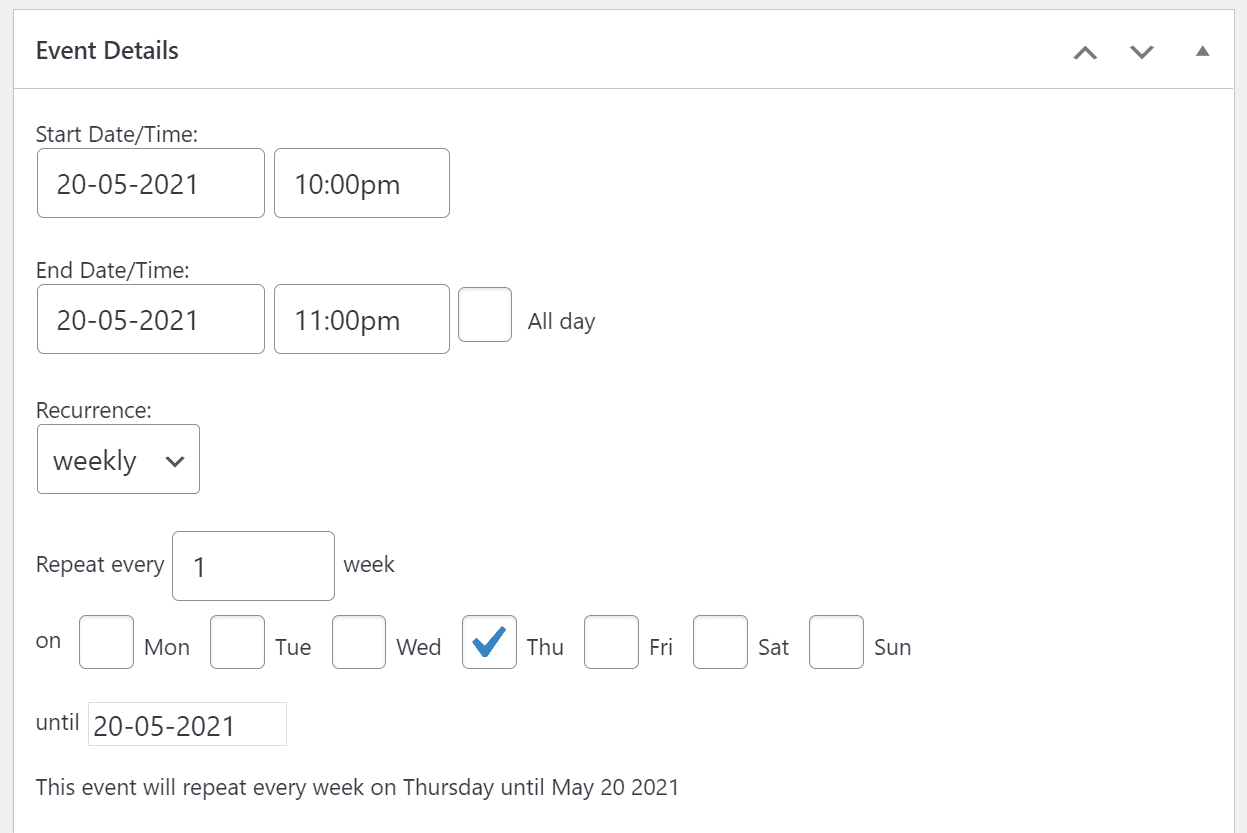
Task: Click the move-up chevron on Event Details
Action: [x=1086, y=52]
